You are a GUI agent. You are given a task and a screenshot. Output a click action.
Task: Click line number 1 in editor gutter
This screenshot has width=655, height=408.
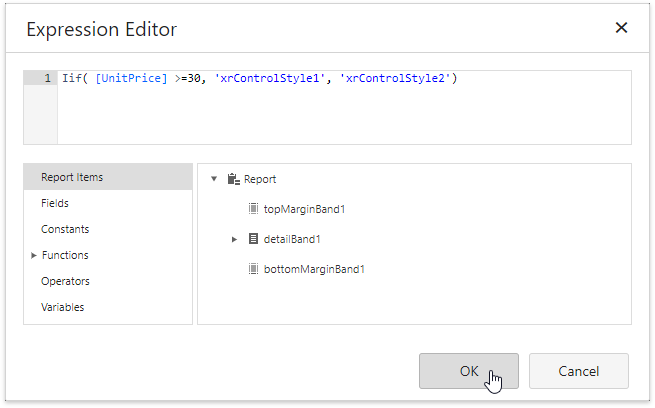click(x=47, y=78)
